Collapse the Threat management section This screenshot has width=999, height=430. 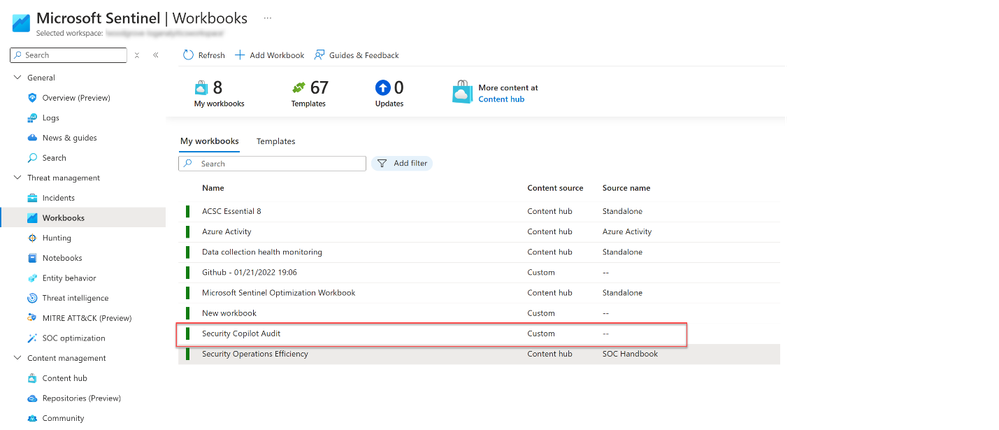click(x=17, y=178)
